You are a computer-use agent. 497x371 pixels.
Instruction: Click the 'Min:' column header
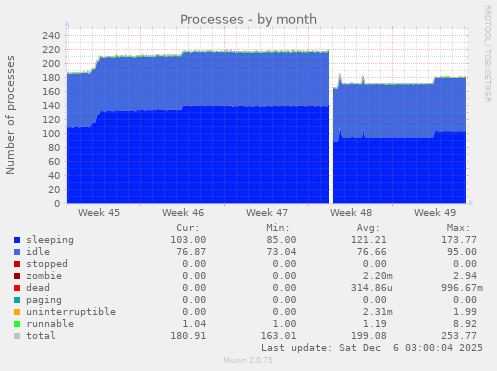[278, 228]
